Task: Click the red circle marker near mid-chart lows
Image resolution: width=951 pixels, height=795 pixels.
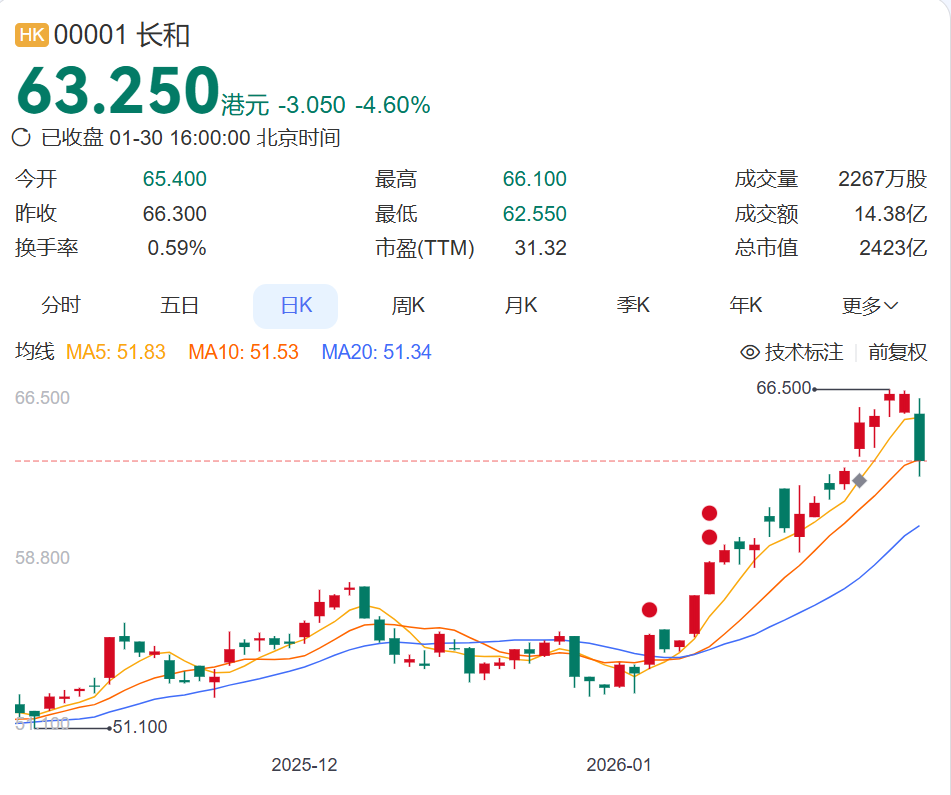Action: point(648,610)
